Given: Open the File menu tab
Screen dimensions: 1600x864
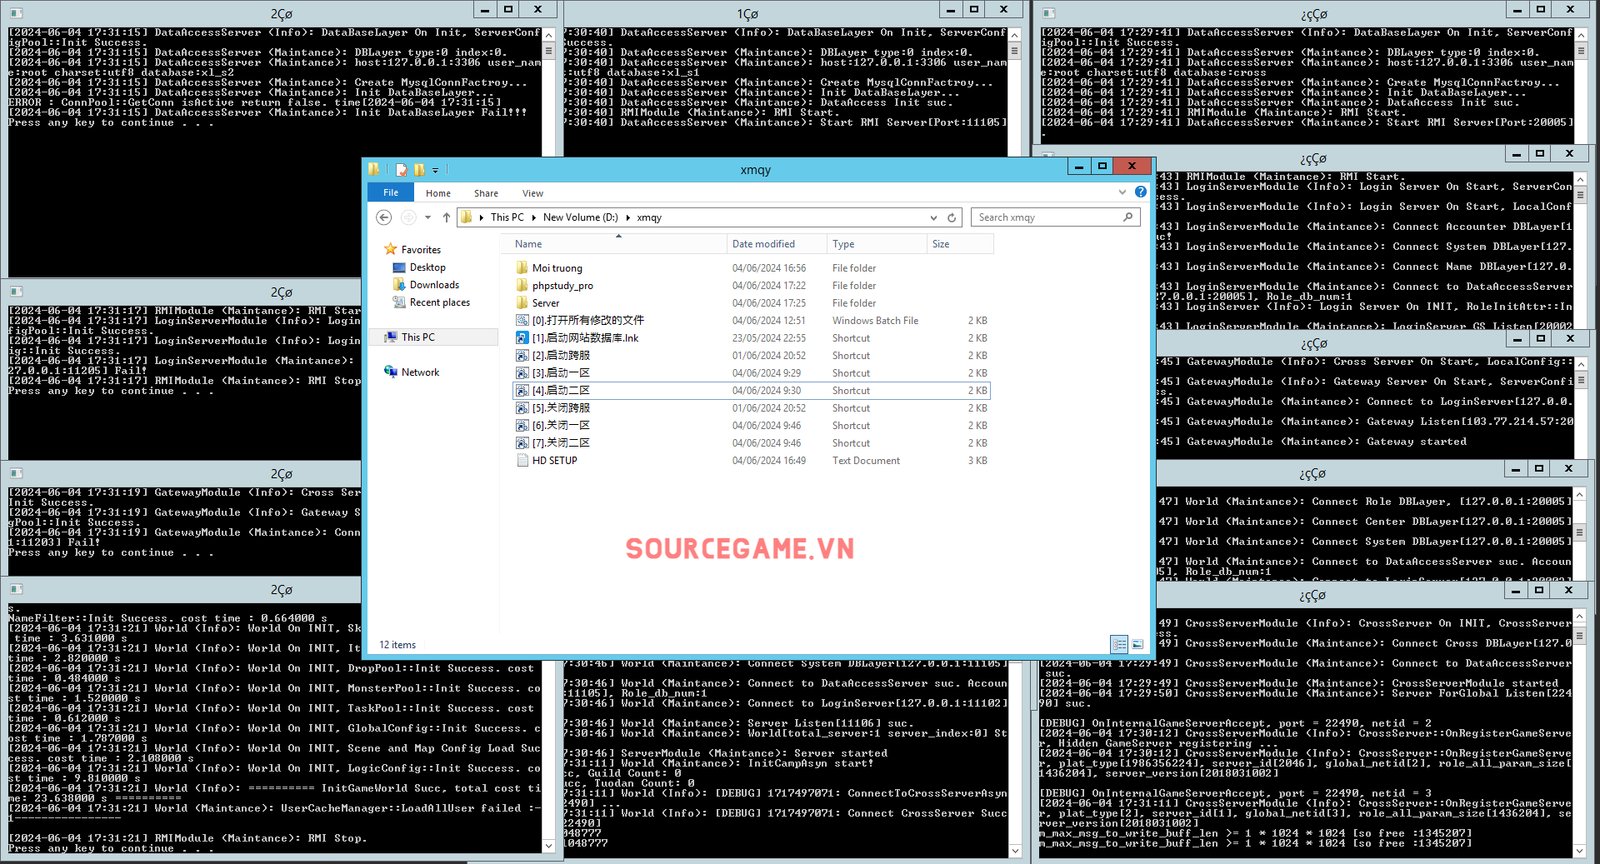Looking at the screenshot, I should click(x=391, y=193).
